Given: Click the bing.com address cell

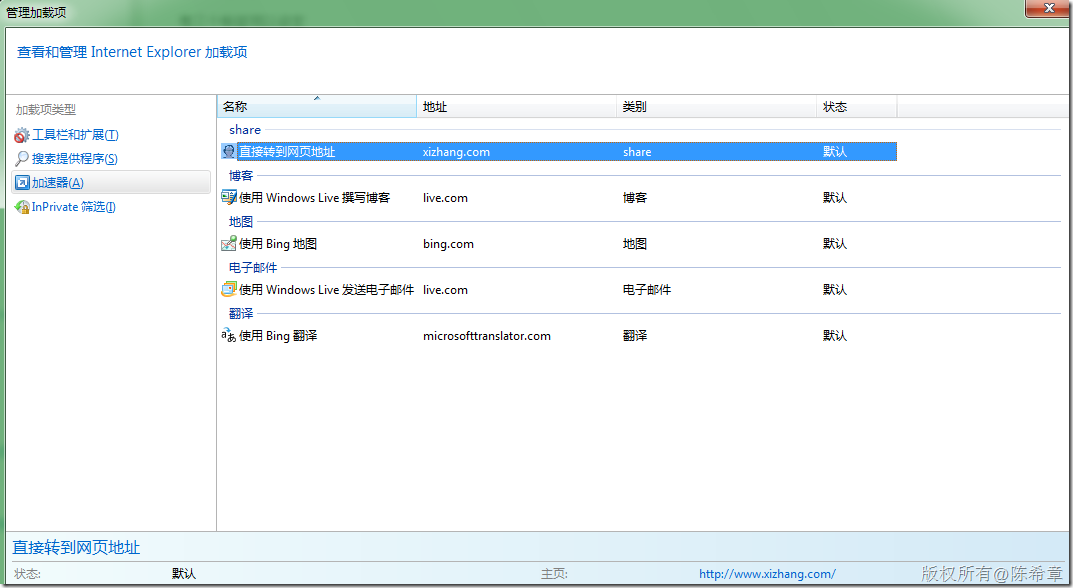Looking at the screenshot, I should pyautogui.click(x=448, y=244).
